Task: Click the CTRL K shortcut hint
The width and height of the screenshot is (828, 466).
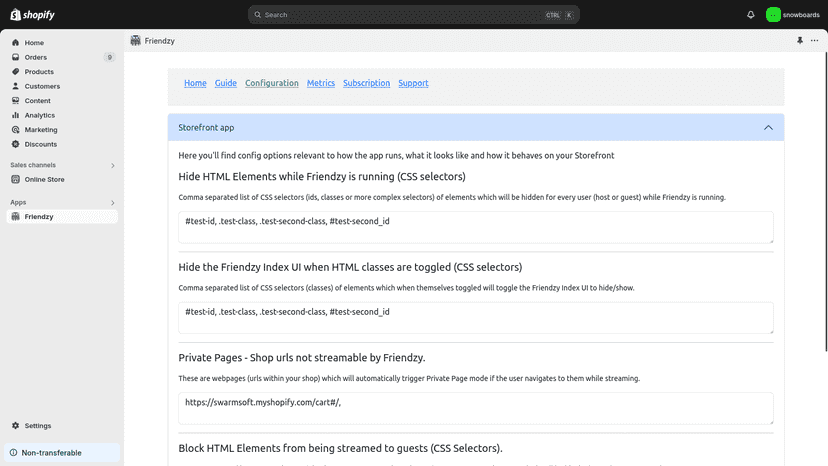Action: pos(559,15)
